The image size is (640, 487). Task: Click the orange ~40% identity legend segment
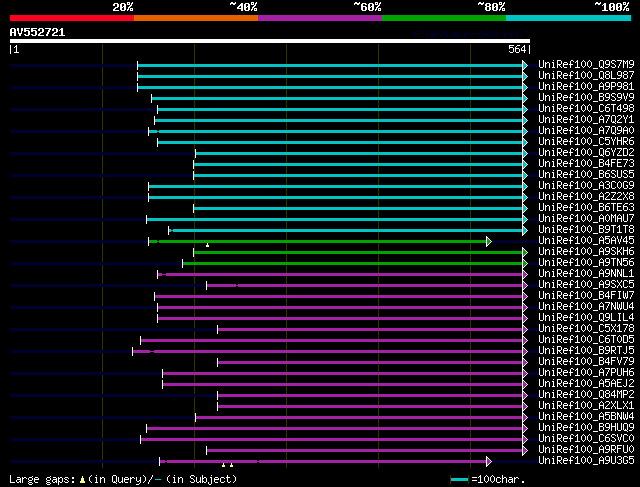click(x=196, y=18)
